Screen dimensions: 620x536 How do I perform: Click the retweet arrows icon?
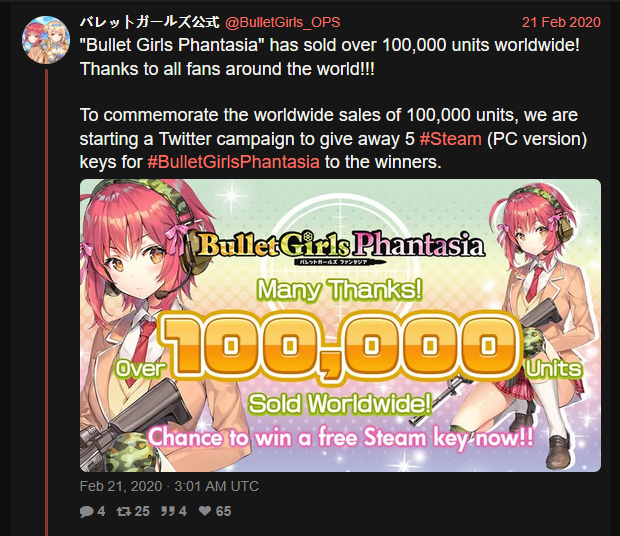[124, 511]
